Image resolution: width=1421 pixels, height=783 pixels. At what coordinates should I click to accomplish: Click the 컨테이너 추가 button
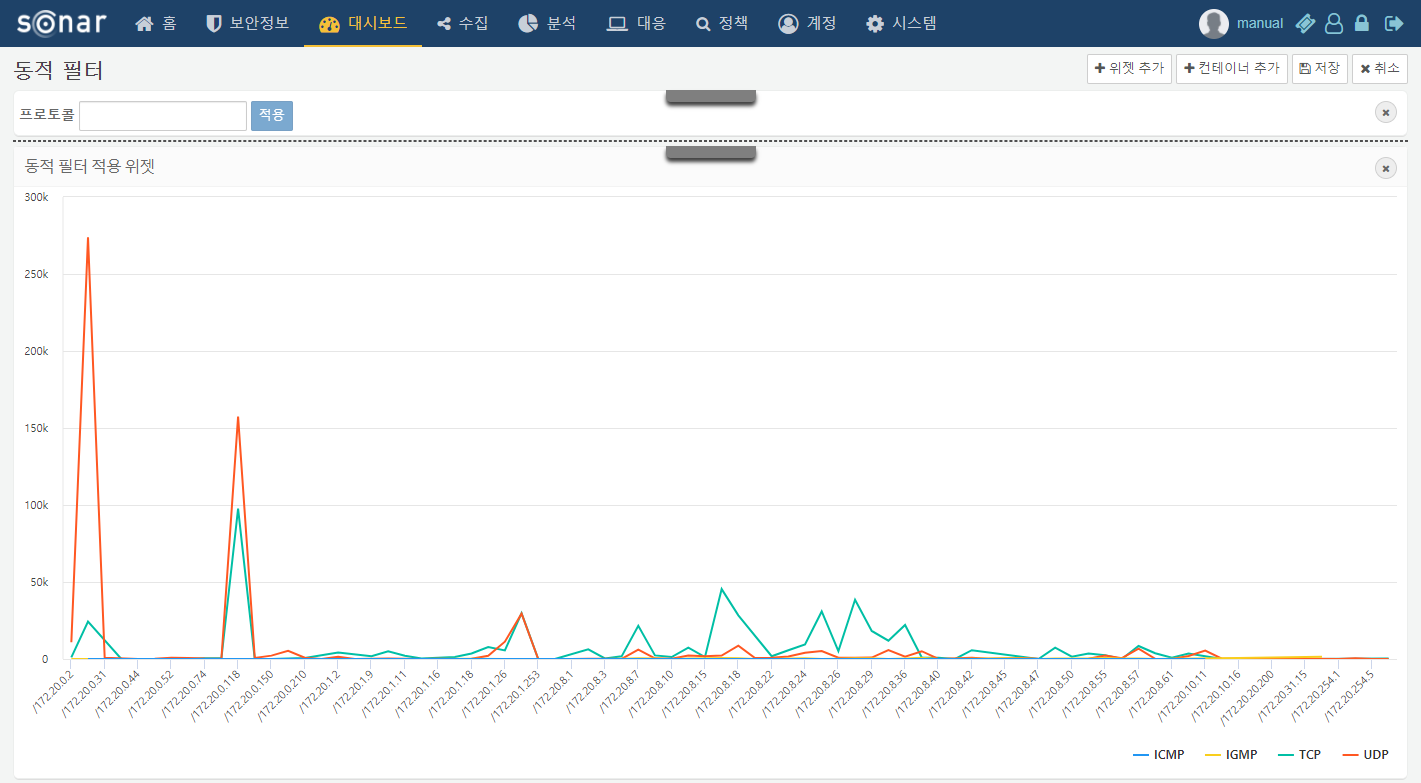(x=1232, y=69)
